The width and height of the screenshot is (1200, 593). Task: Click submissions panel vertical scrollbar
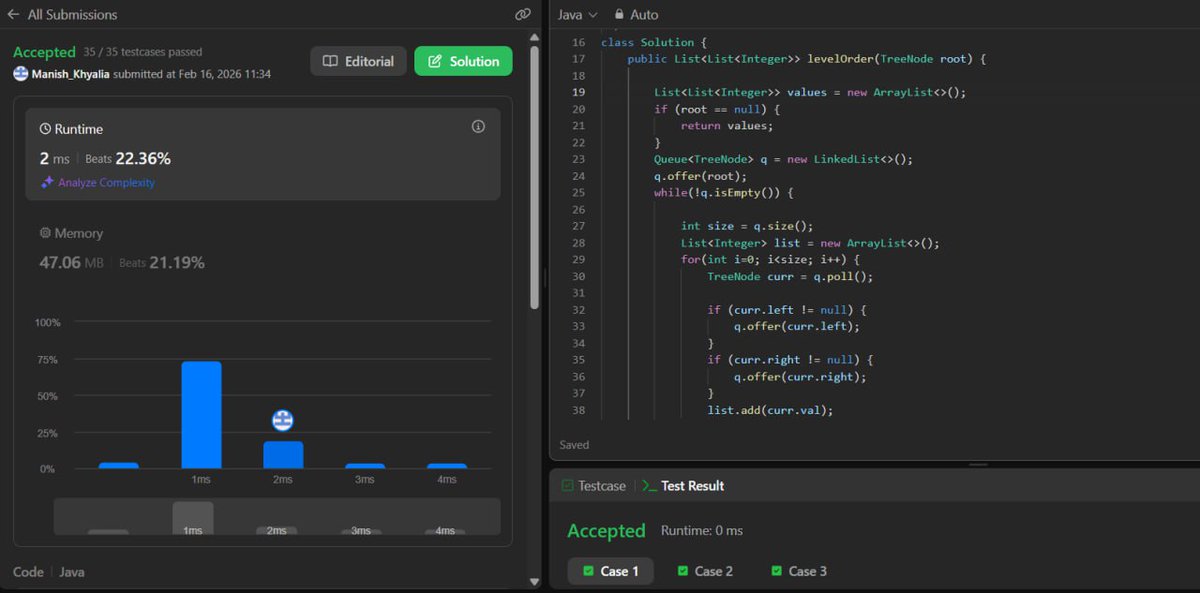[534, 176]
